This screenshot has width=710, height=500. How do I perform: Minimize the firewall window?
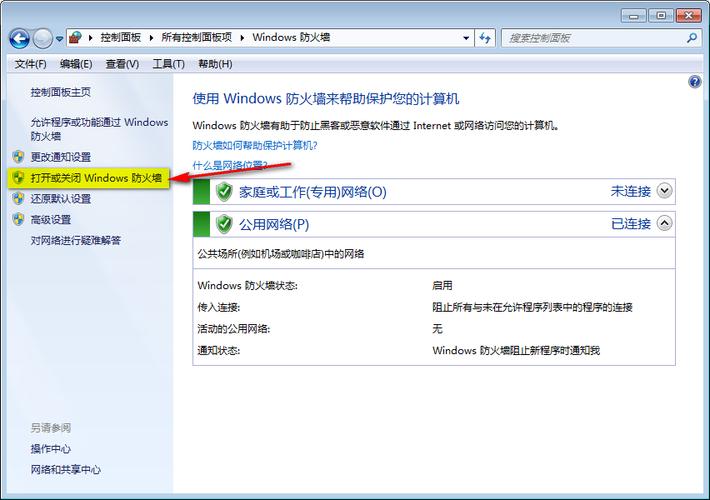[x=634, y=16]
